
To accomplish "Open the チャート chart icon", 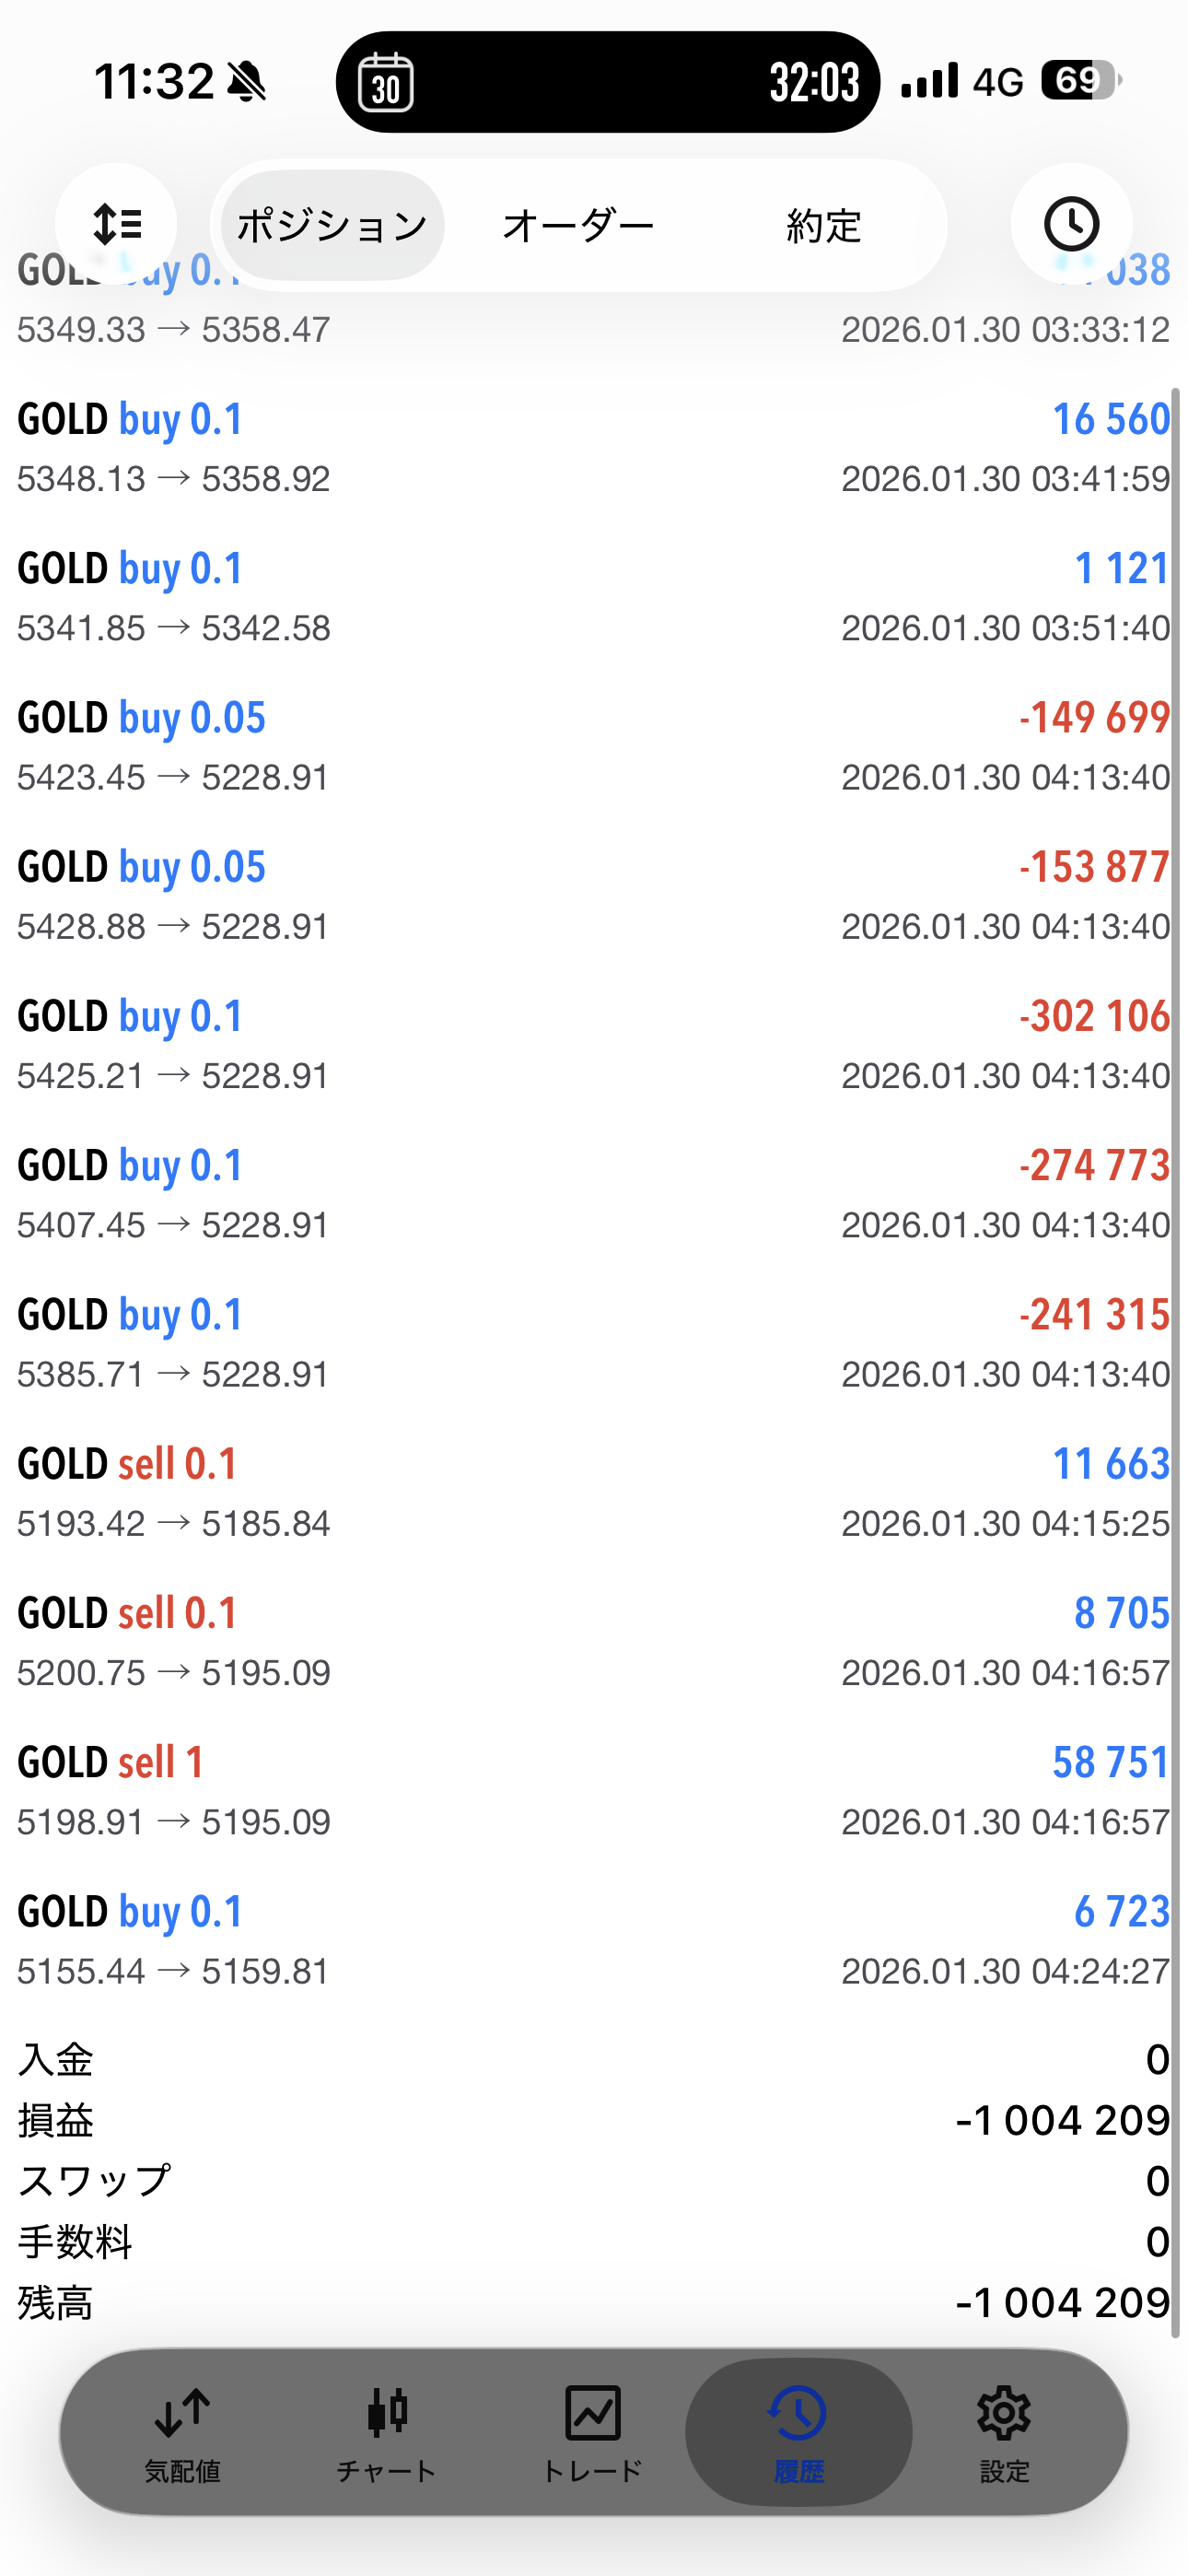I will tap(387, 2432).
